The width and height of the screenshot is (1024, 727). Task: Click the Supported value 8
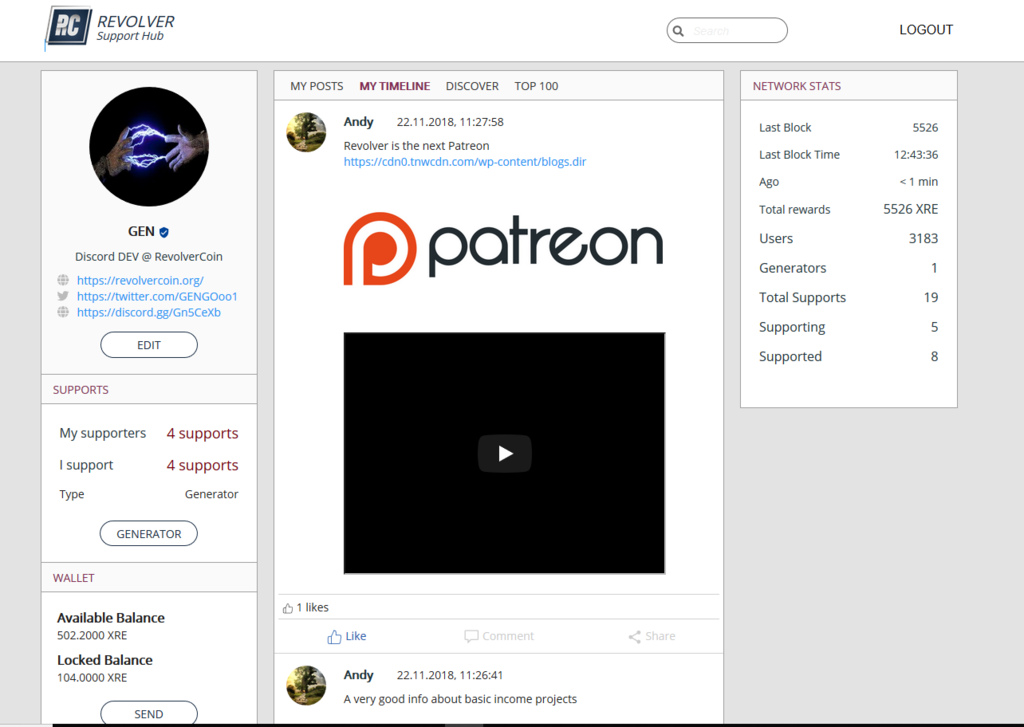pos(935,357)
